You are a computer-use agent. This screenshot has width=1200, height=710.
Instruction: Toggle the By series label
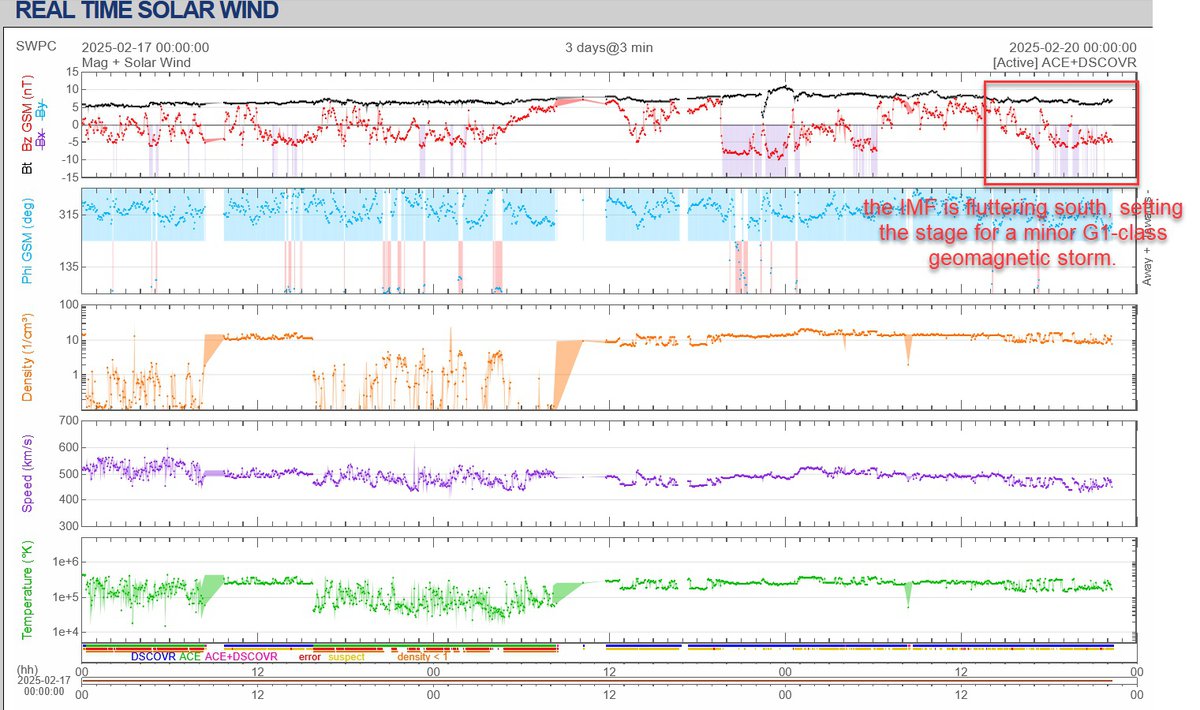pos(41,110)
